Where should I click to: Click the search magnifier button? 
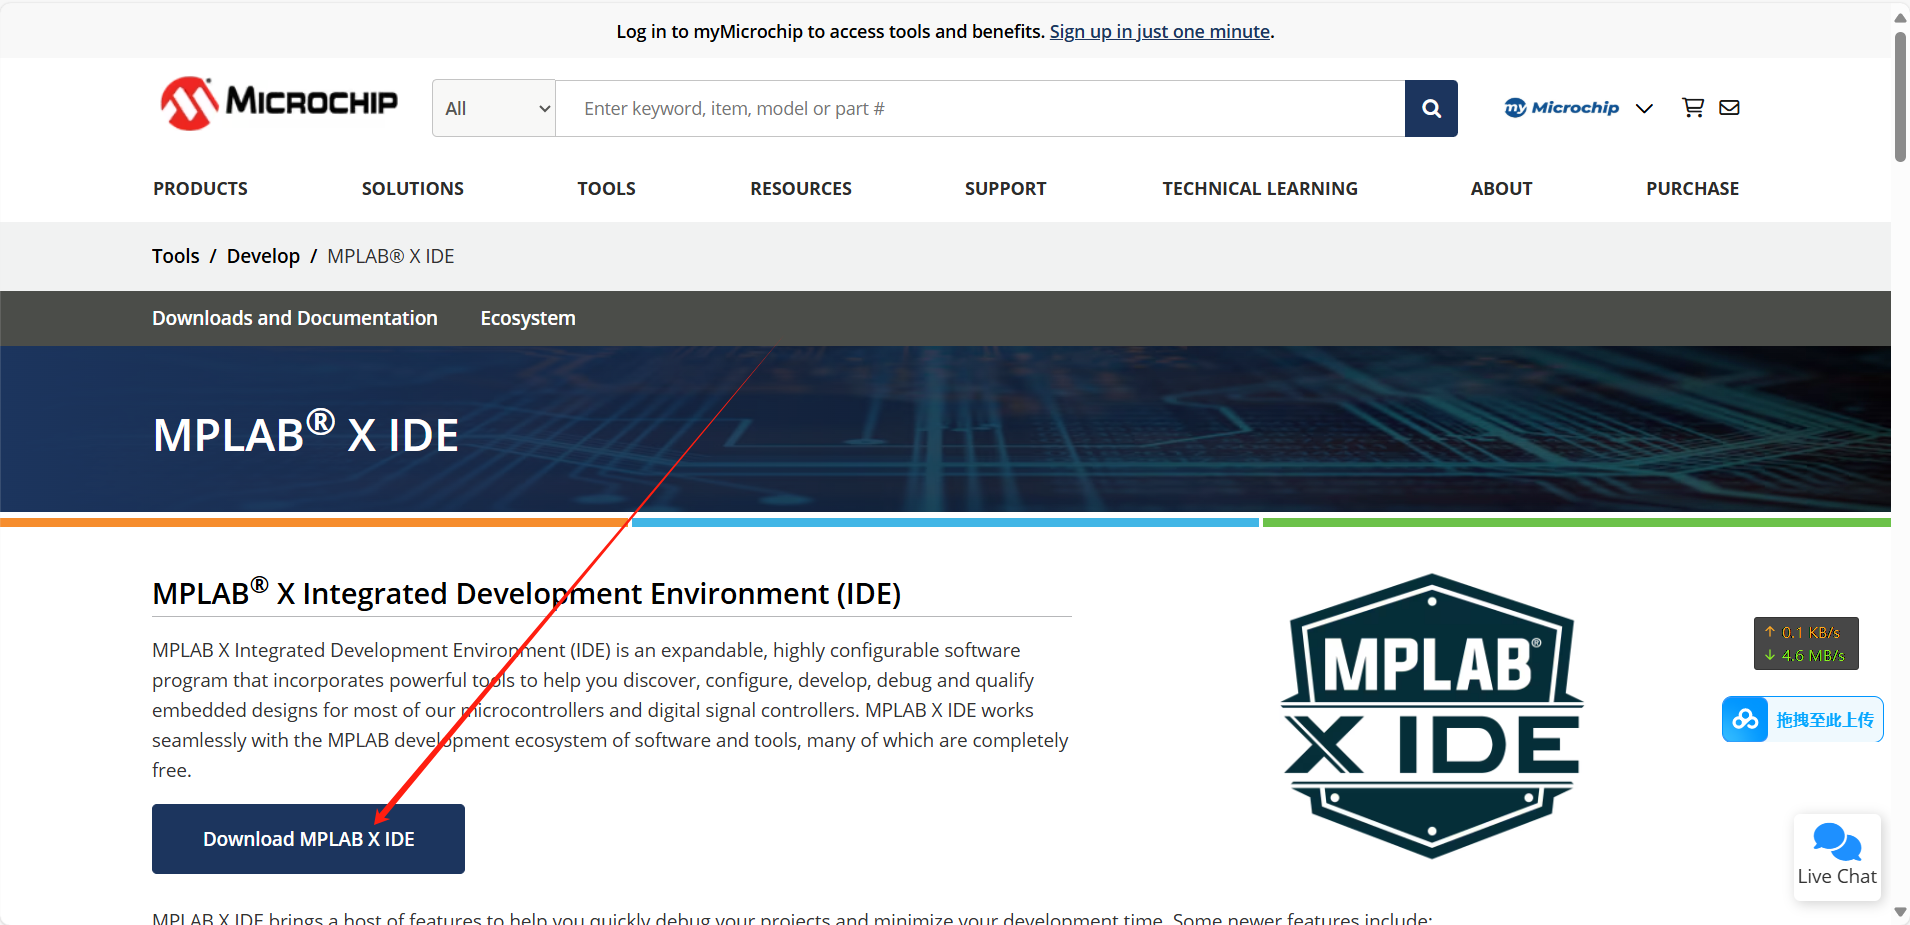click(x=1431, y=108)
